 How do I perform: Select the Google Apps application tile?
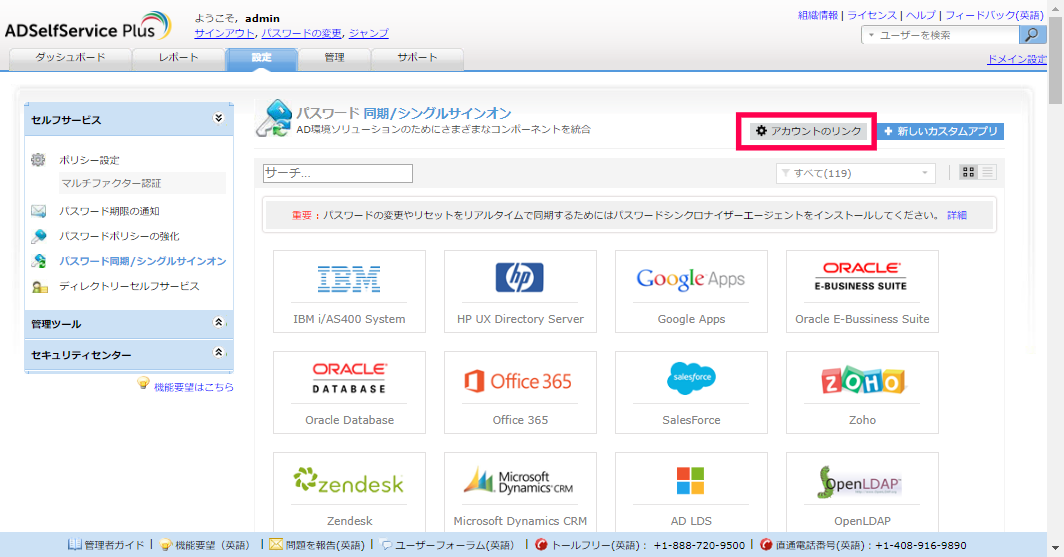pos(691,290)
